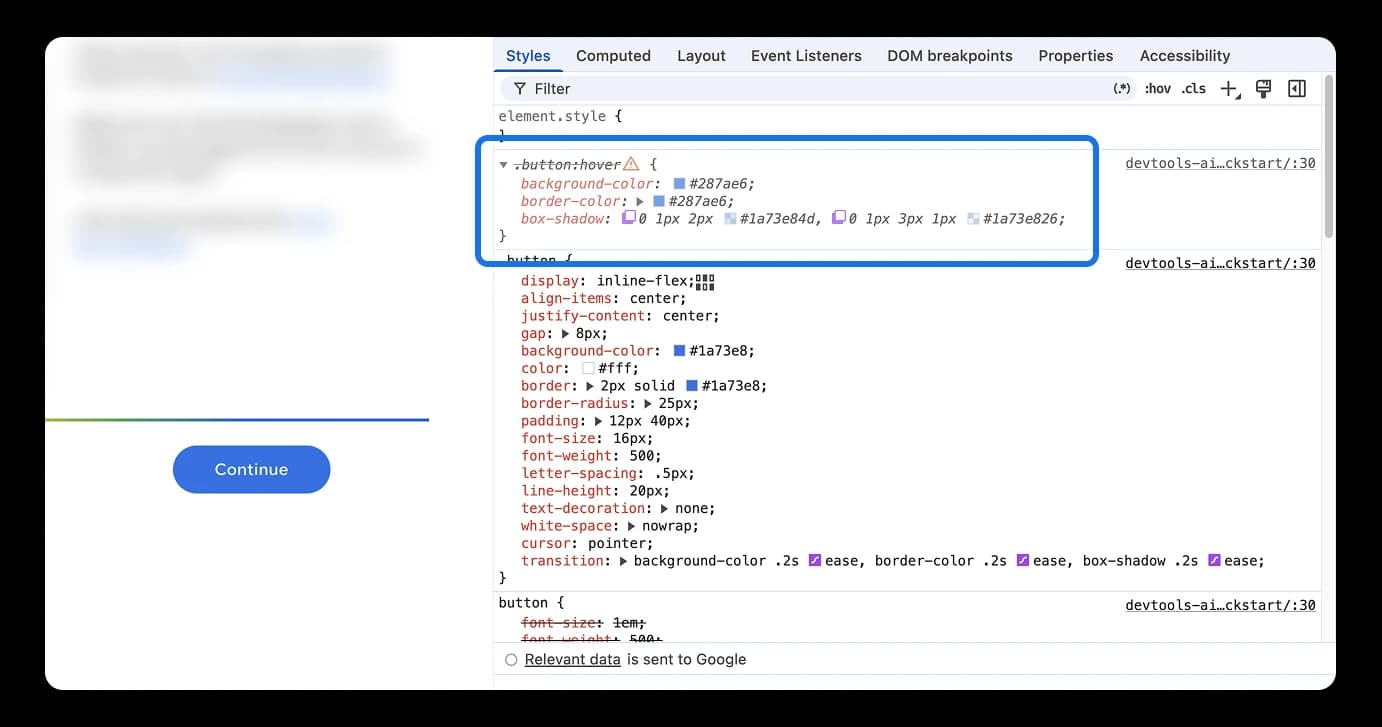Image resolution: width=1382 pixels, height=727 pixels.
Task: Show the computed styles sidebar pane icon
Action: coord(1297,89)
